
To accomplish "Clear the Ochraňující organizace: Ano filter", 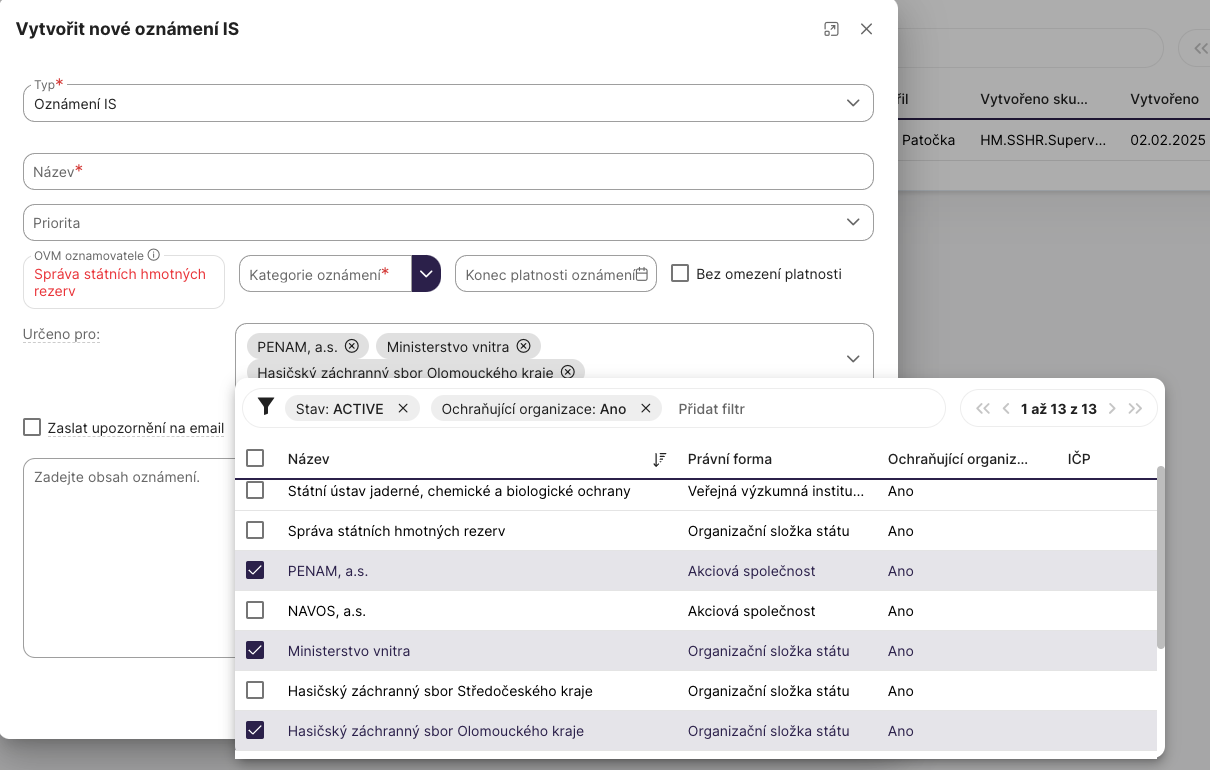I will coord(645,408).
